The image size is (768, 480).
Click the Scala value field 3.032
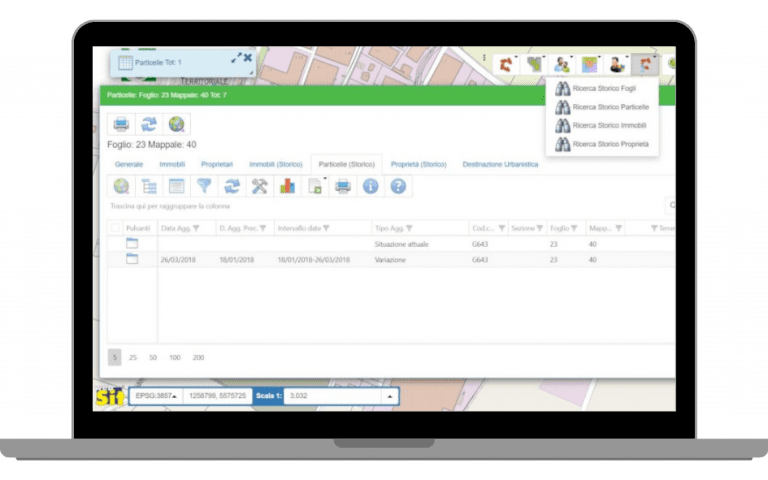[333, 396]
